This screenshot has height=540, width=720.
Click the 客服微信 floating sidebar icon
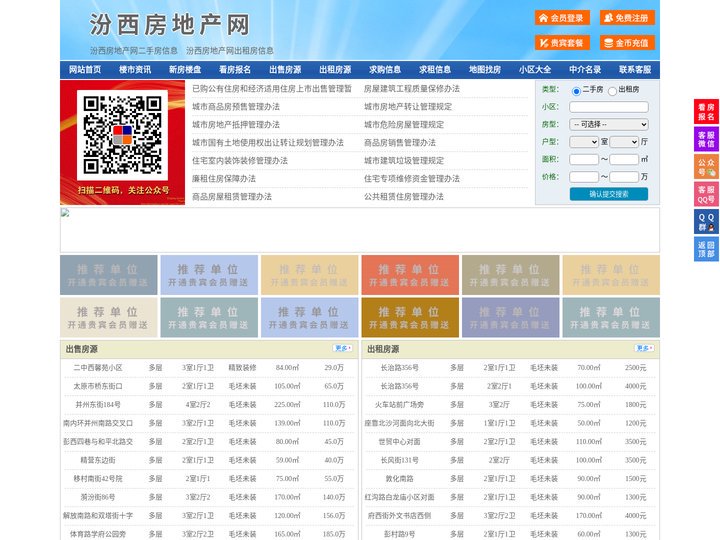click(x=706, y=139)
